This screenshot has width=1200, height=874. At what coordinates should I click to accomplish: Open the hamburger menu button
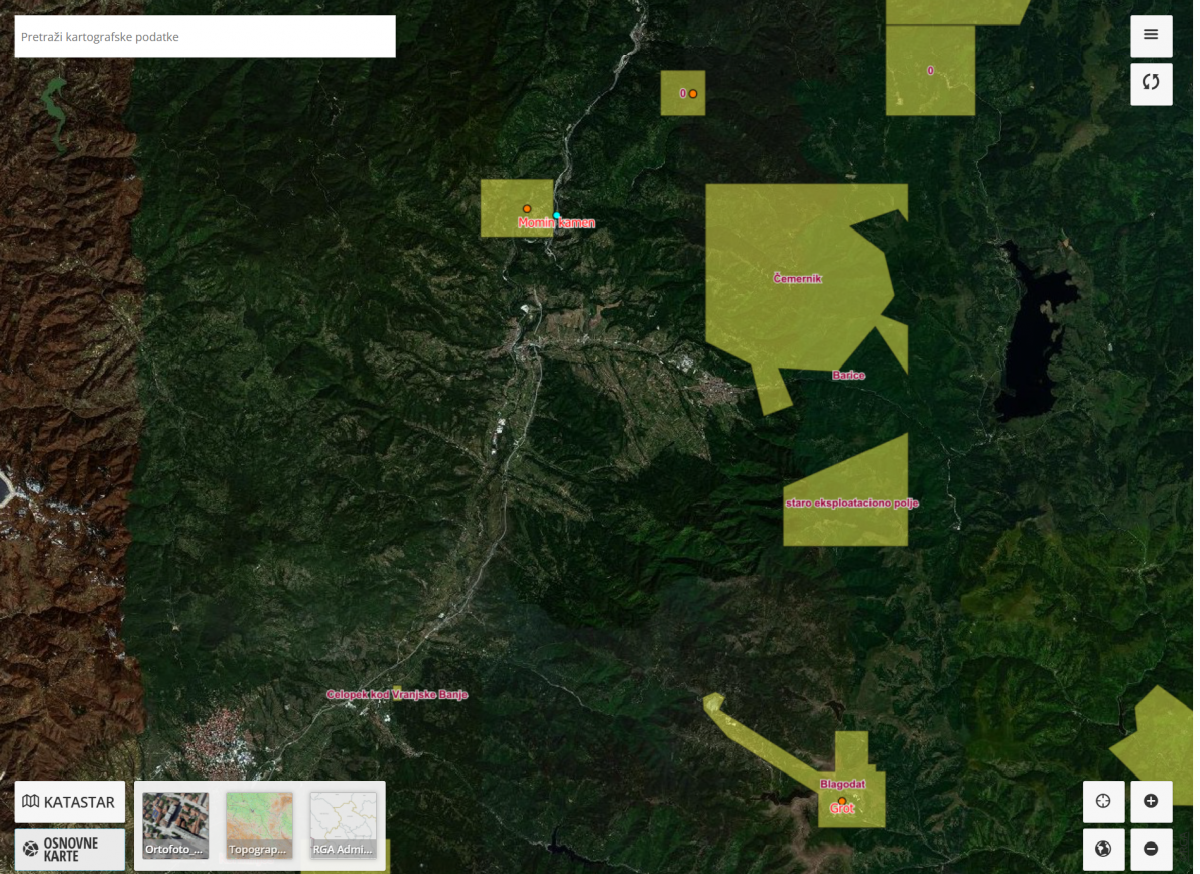point(1151,35)
